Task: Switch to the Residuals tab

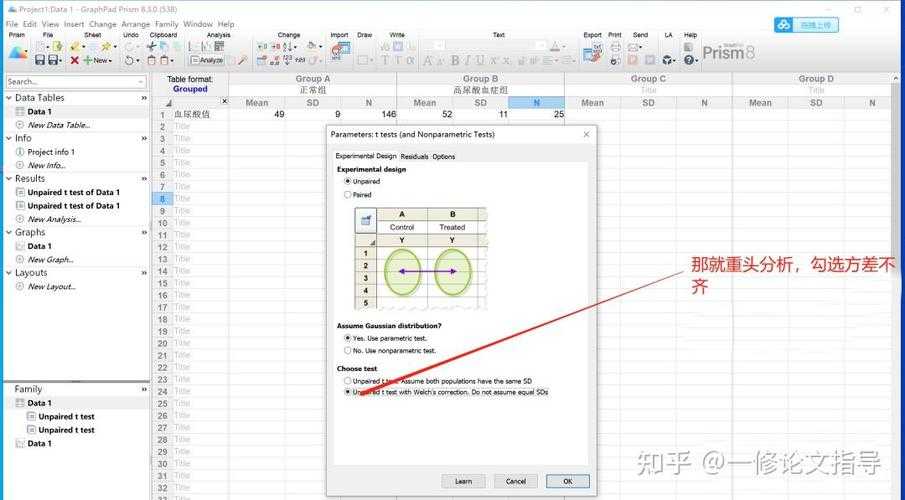Action: (x=414, y=157)
